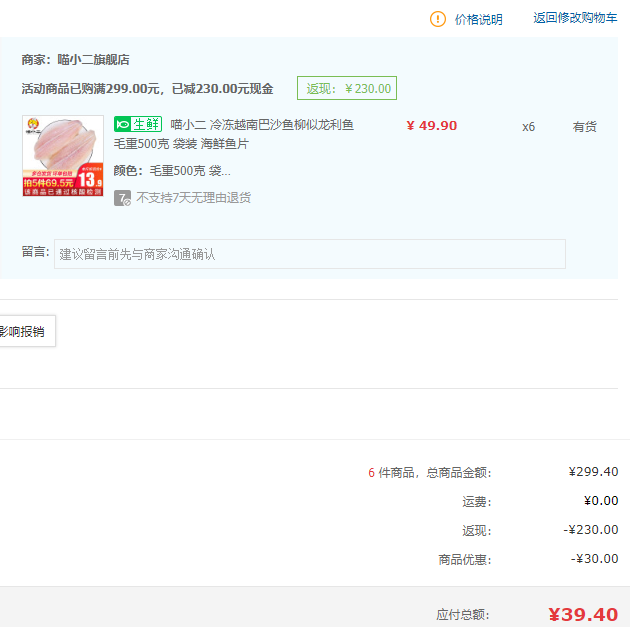Open the 价格说明 price explanation
The image size is (630, 627).
[x=478, y=19]
